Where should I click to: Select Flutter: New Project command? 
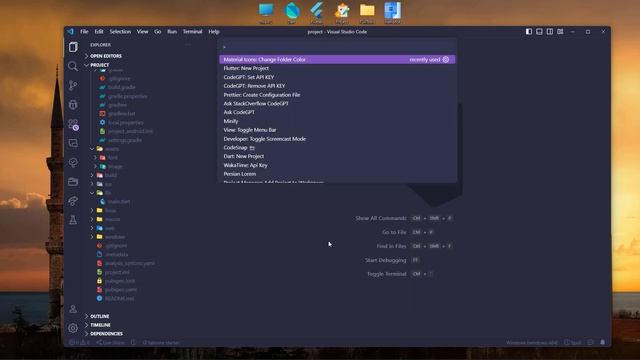click(337, 69)
